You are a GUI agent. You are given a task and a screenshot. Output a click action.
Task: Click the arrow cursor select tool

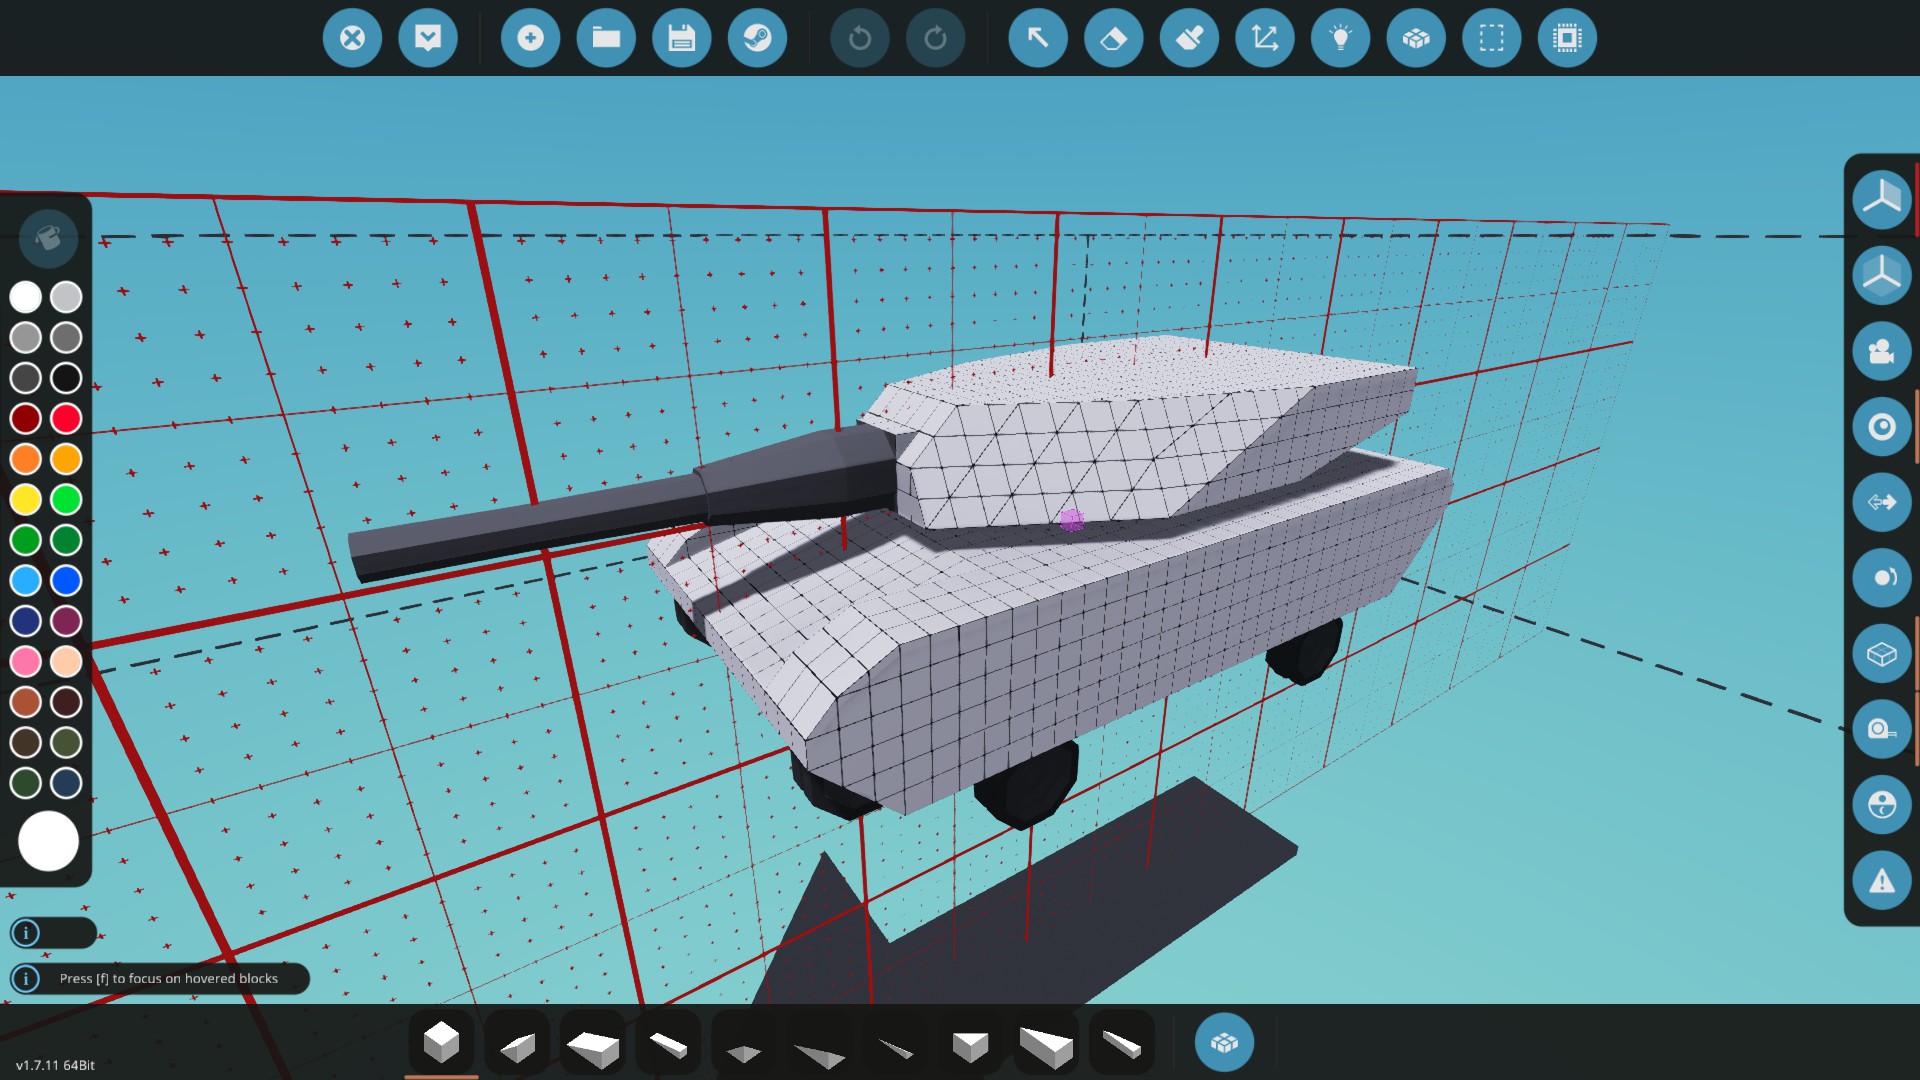point(1038,38)
